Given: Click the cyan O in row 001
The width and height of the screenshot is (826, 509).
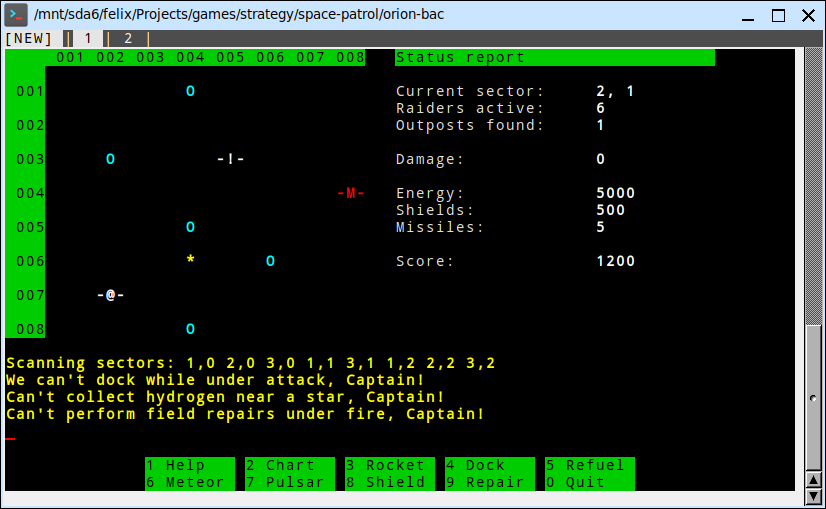Looking at the screenshot, I should click(x=191, y=91).
